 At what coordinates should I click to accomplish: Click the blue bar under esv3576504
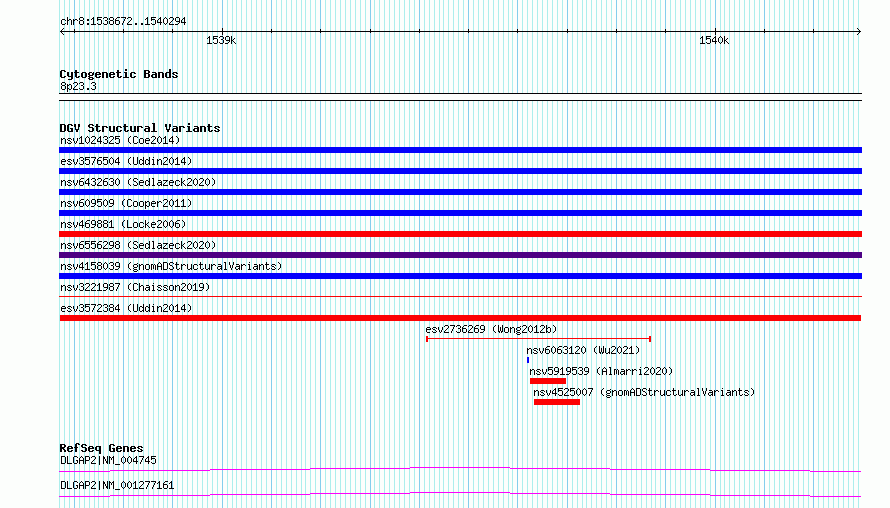(x=460, y=171)
